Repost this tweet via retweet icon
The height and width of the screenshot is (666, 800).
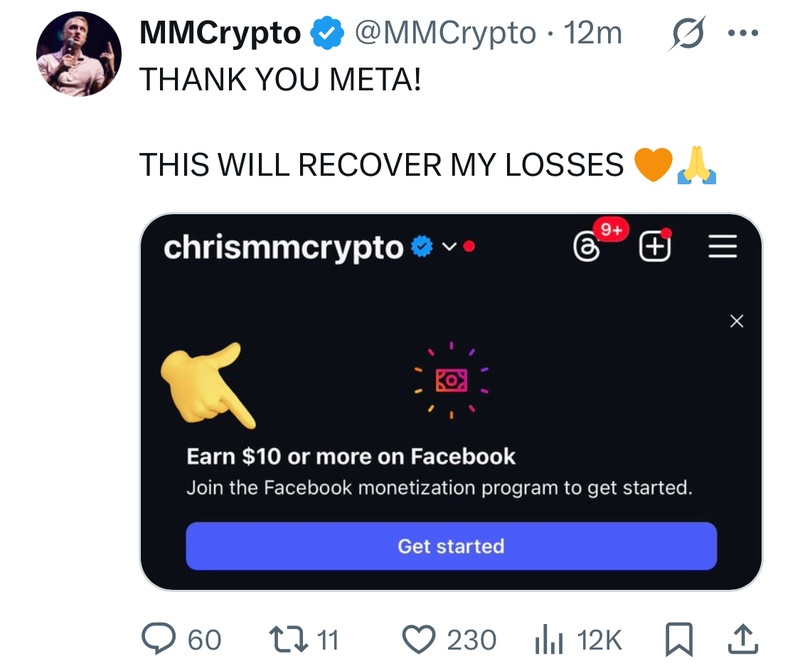288,639
